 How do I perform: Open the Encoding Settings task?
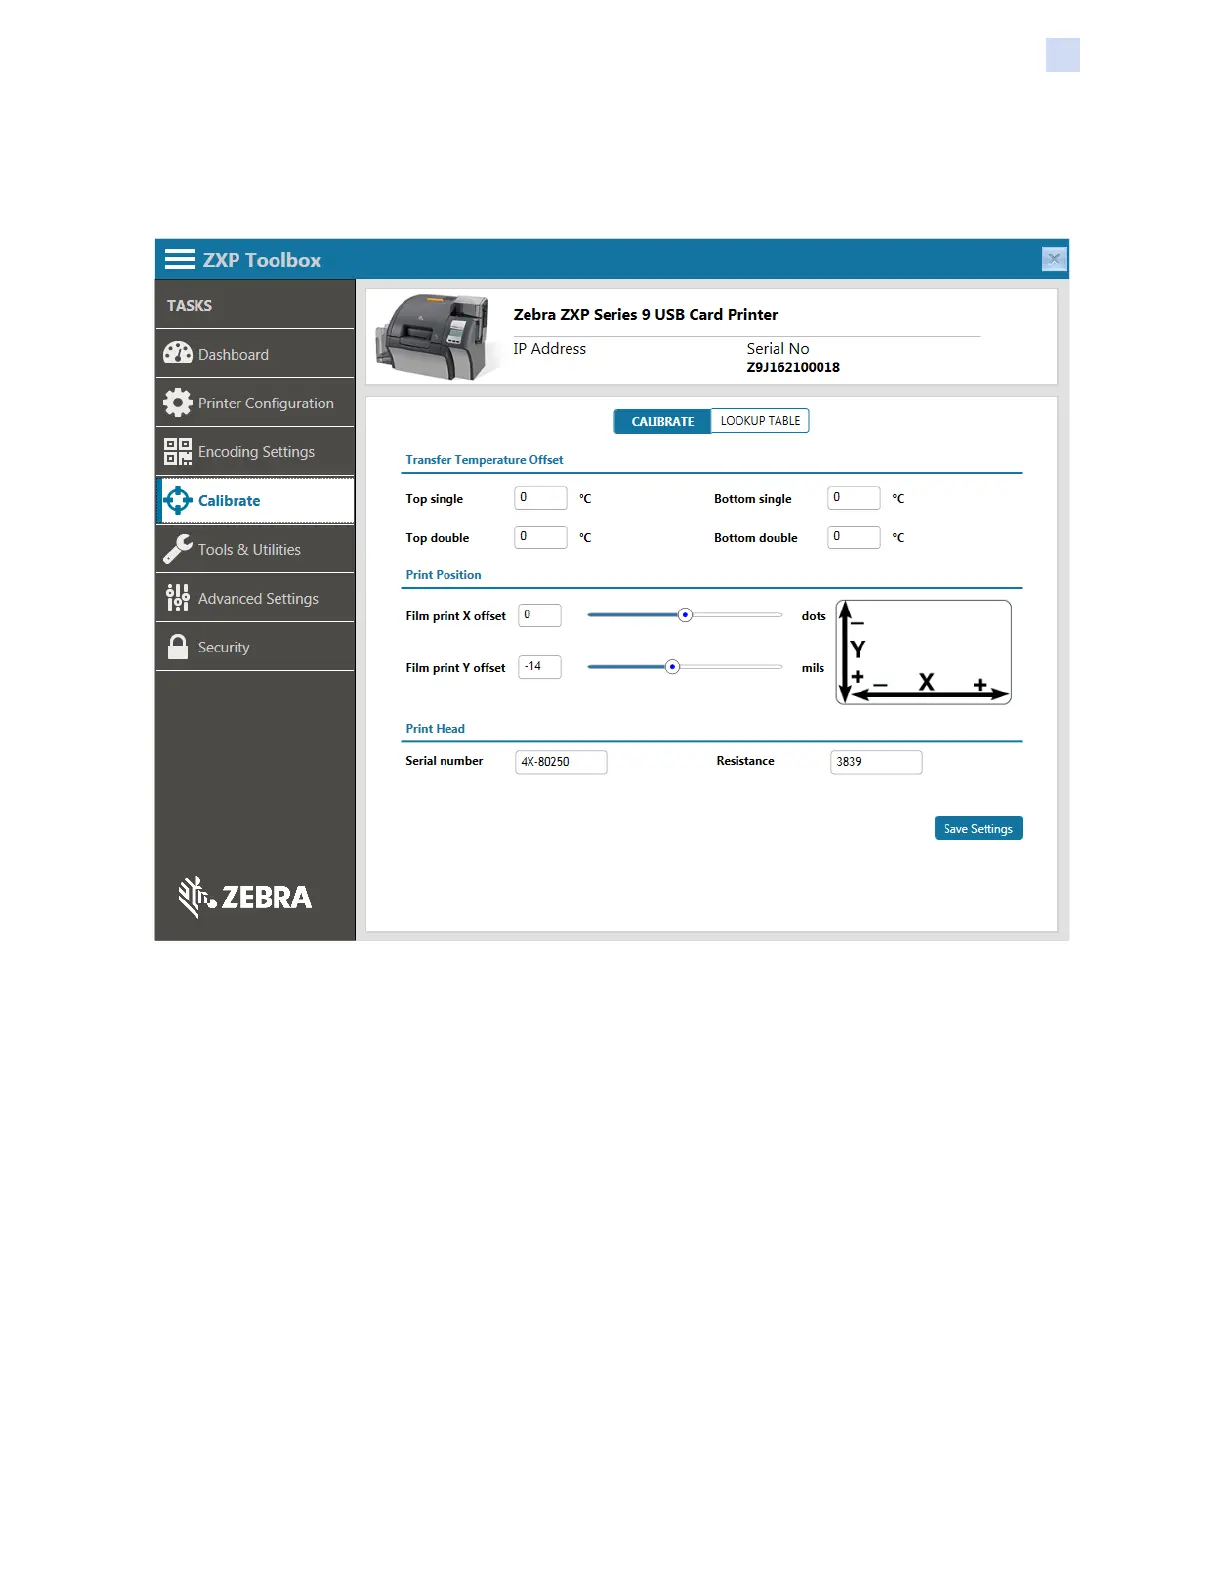tap(255, 452)
